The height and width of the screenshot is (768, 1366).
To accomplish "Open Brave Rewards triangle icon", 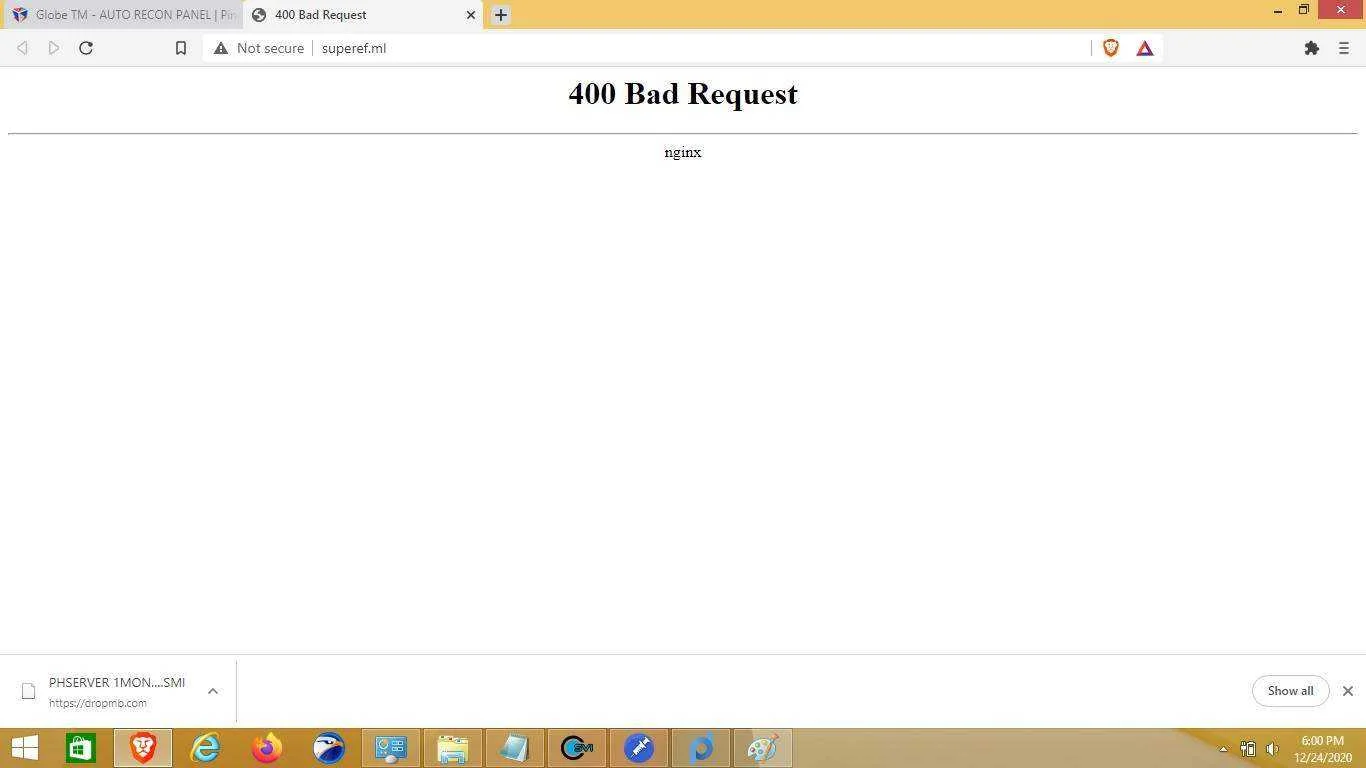I will click(x=1145, y=48).
